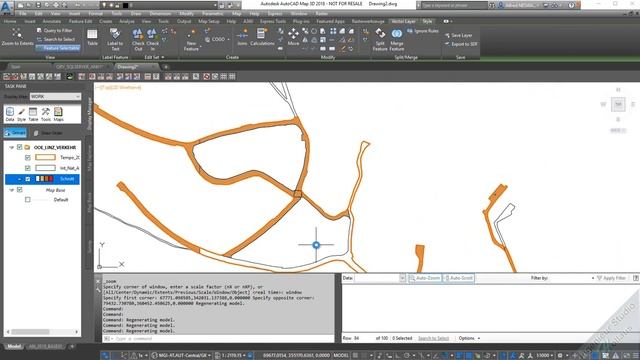This screenshot has width=640, height=360.
Task: Switch to the Drawing2 document tab
Action: point(136,67)
